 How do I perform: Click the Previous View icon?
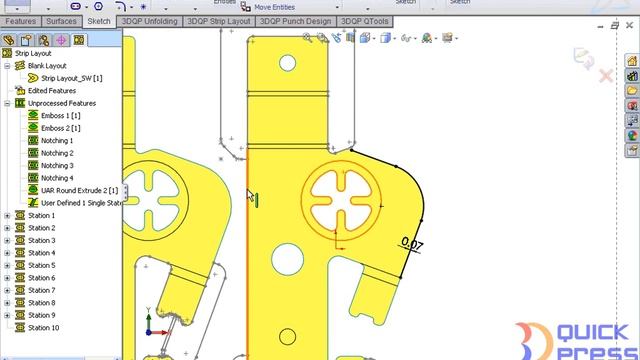click(336, 38)
